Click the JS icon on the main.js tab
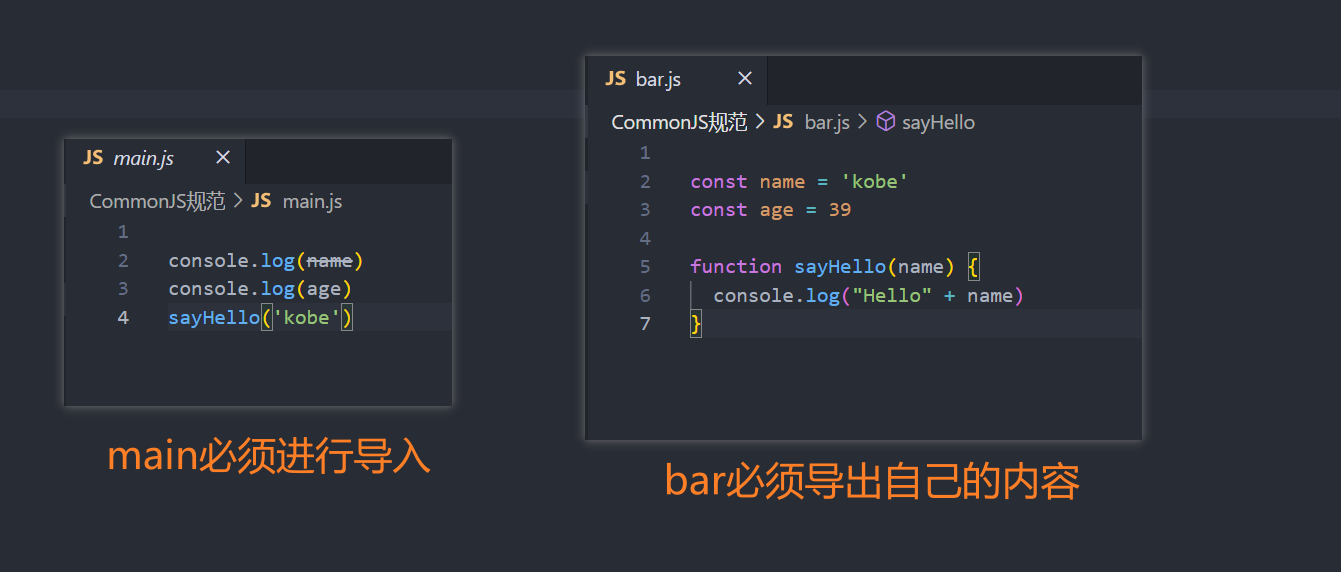Image resolution: width=1341 pixels, height=572 pixels. [93, 158]
